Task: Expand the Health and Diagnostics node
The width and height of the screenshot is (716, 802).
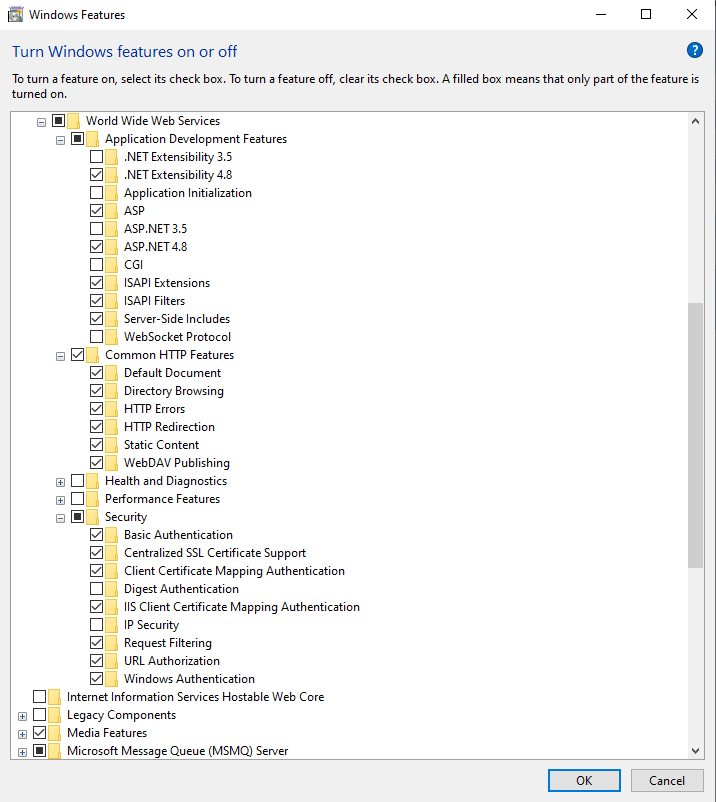Action: [x=61, y=481]
